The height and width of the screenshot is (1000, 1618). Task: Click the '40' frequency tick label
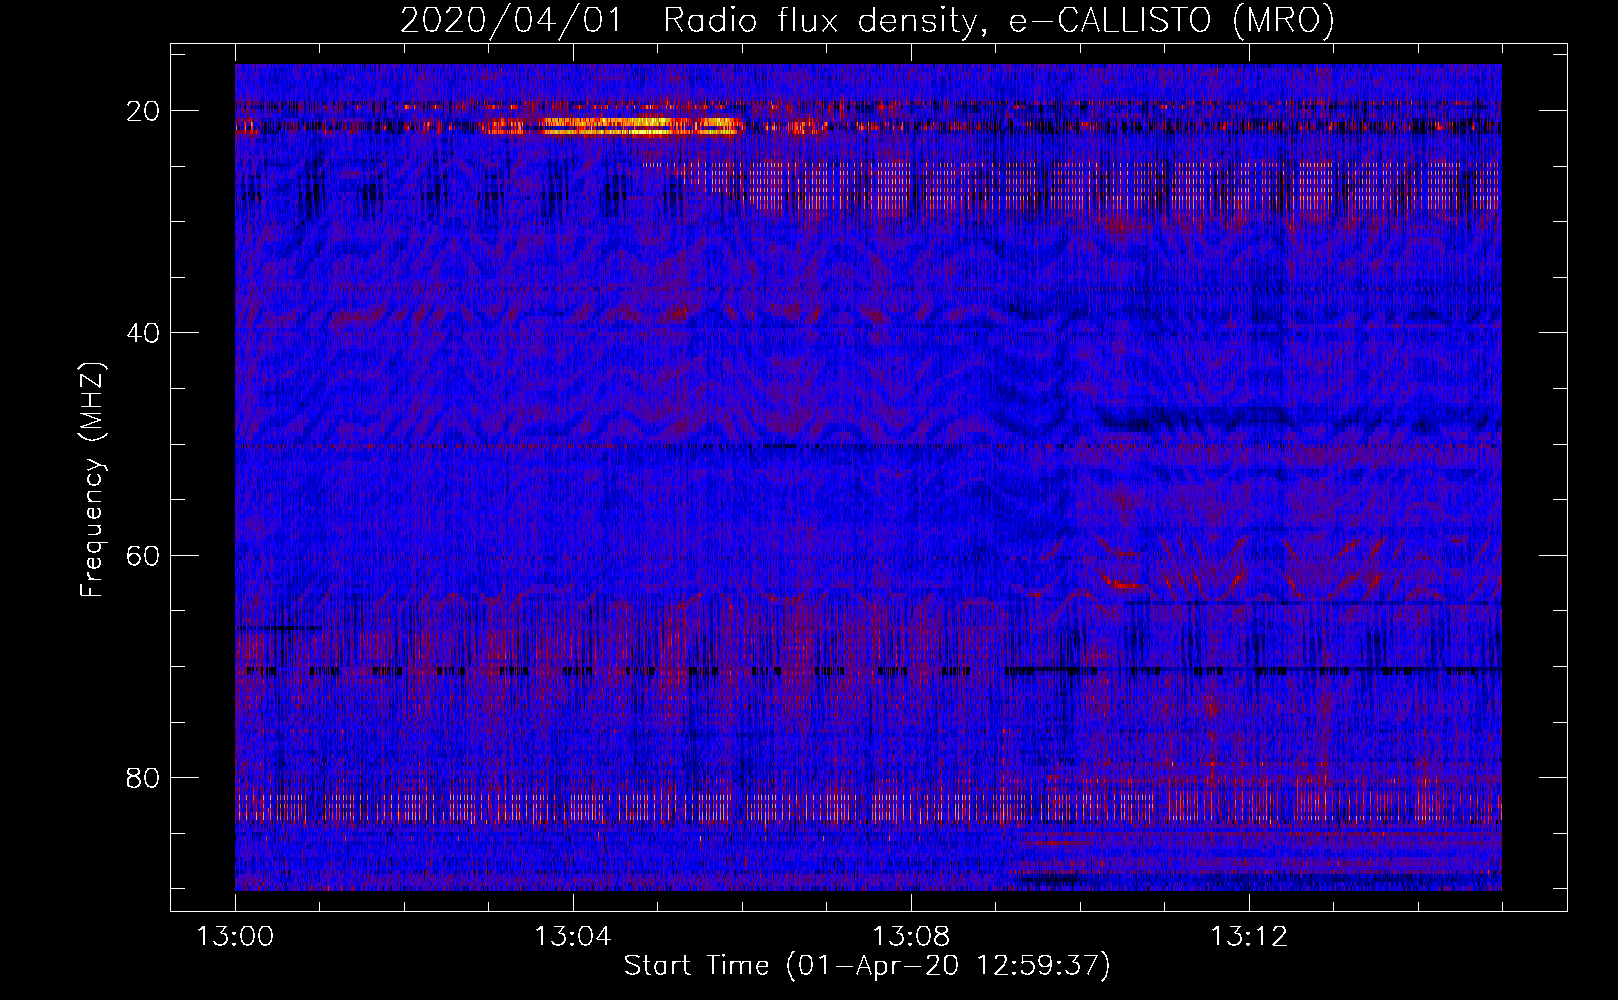(x=143, y=333)
